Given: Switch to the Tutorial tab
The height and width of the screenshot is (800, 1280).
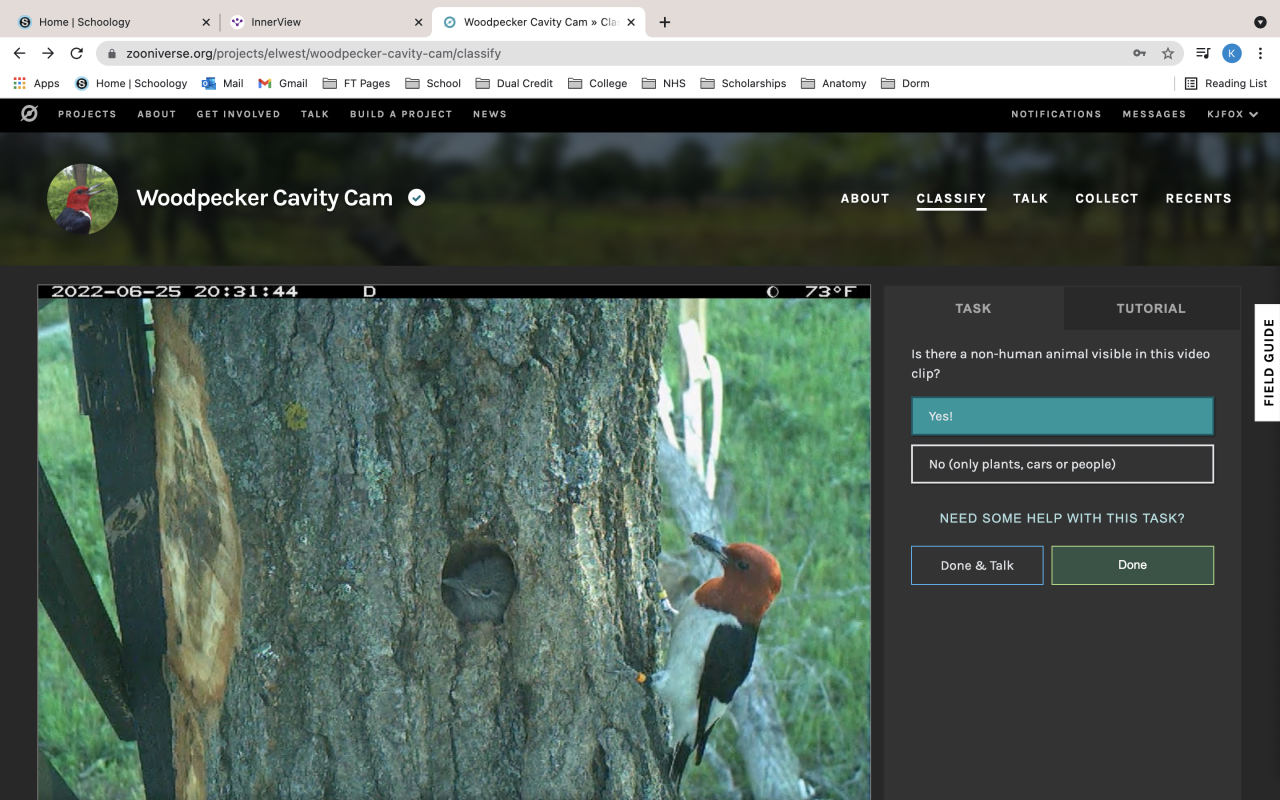Looking at the screenshot, I should [1151, 308].
